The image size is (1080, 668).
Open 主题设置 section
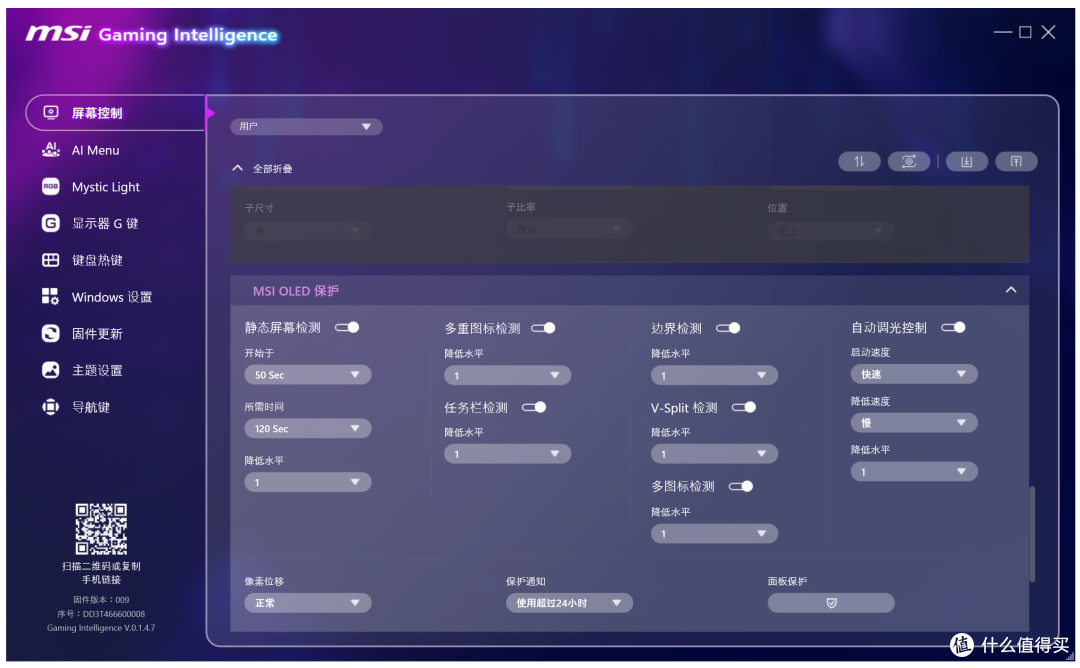[x=97, y=370]
